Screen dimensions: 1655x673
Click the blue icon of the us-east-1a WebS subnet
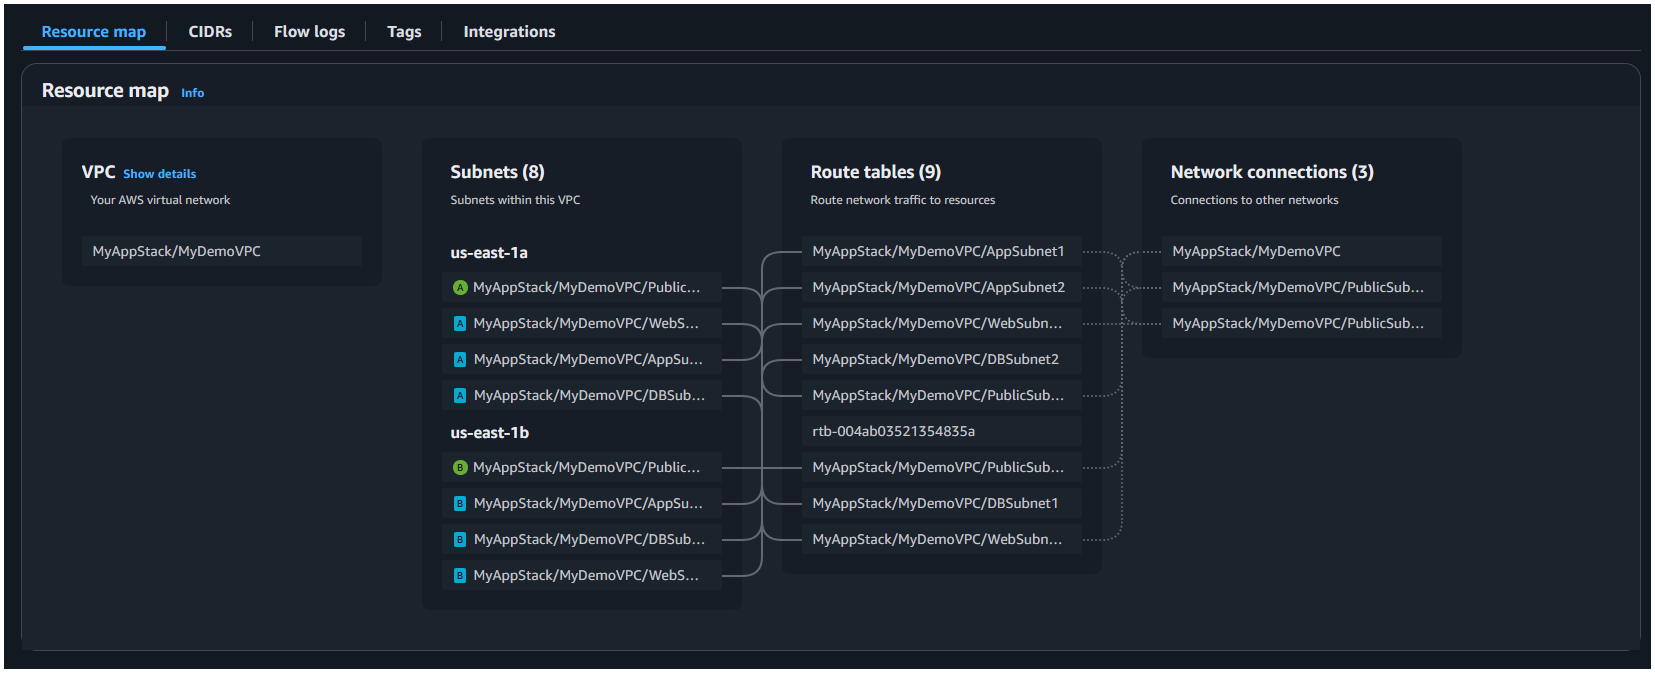pos(460,324)
